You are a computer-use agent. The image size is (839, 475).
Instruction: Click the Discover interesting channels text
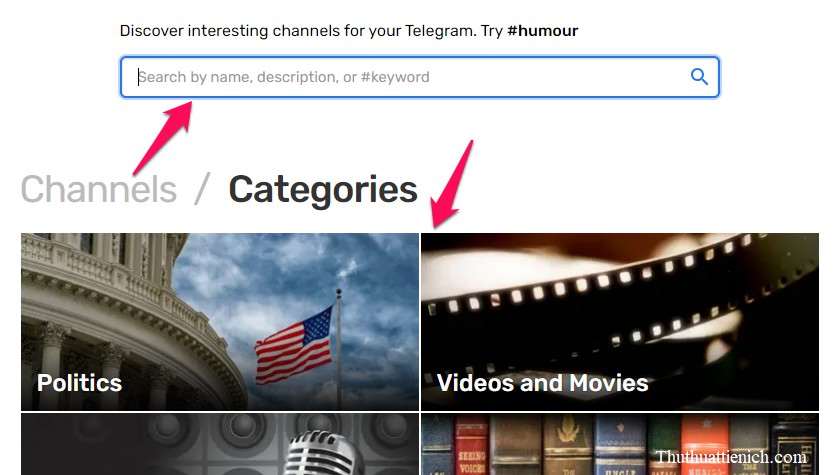click(x=298, y=31)
